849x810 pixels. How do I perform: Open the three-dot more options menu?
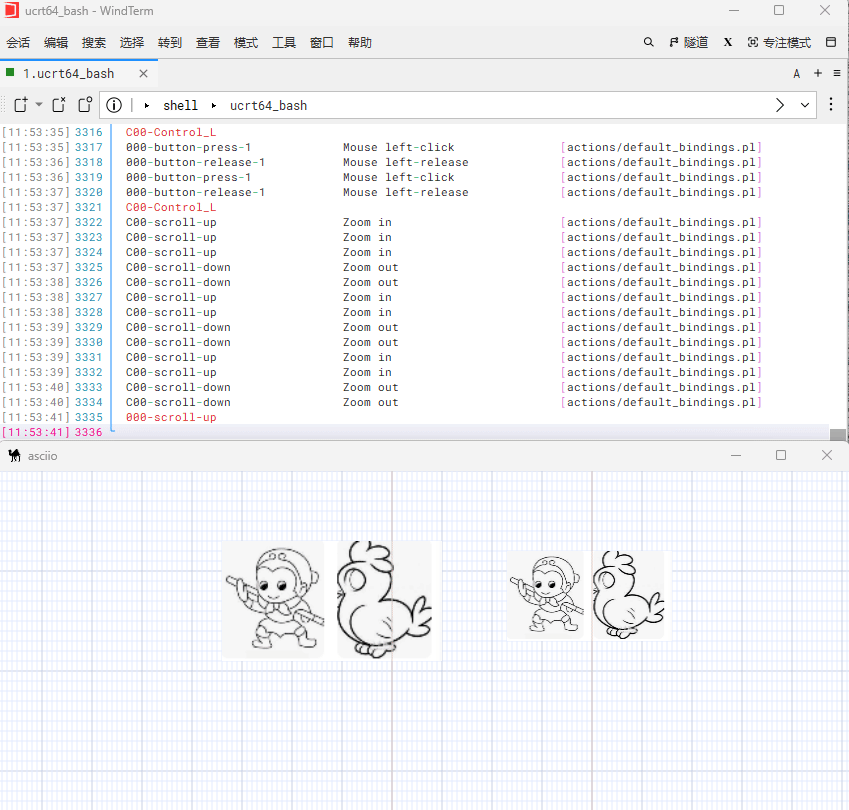pyautogui.click(x=830, y=105)
